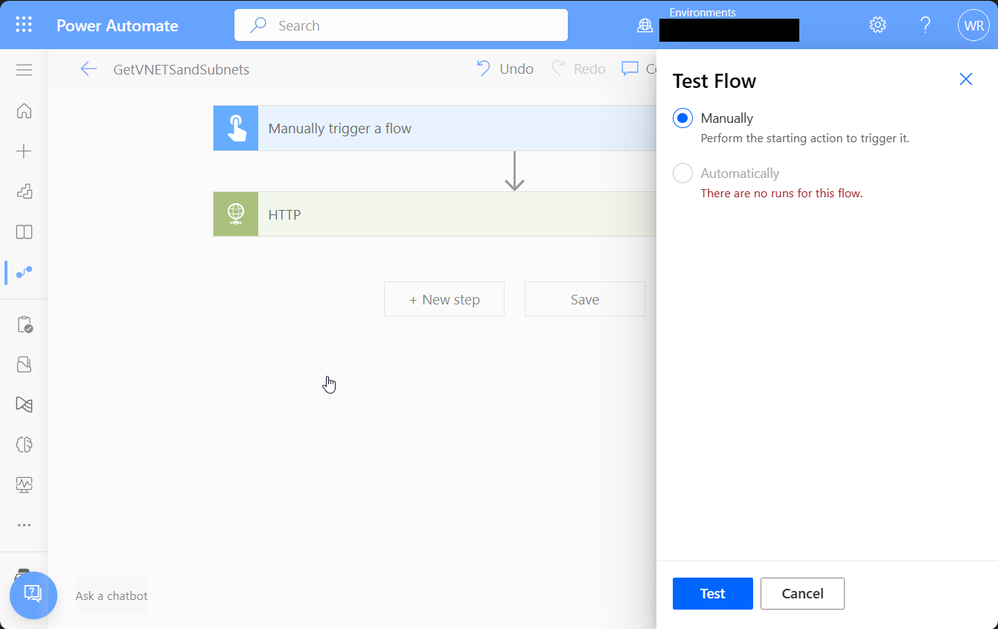This screenshot has width=998, height=629.
Task: Click Undo in the command bar
Action: [x=504, y=69]
